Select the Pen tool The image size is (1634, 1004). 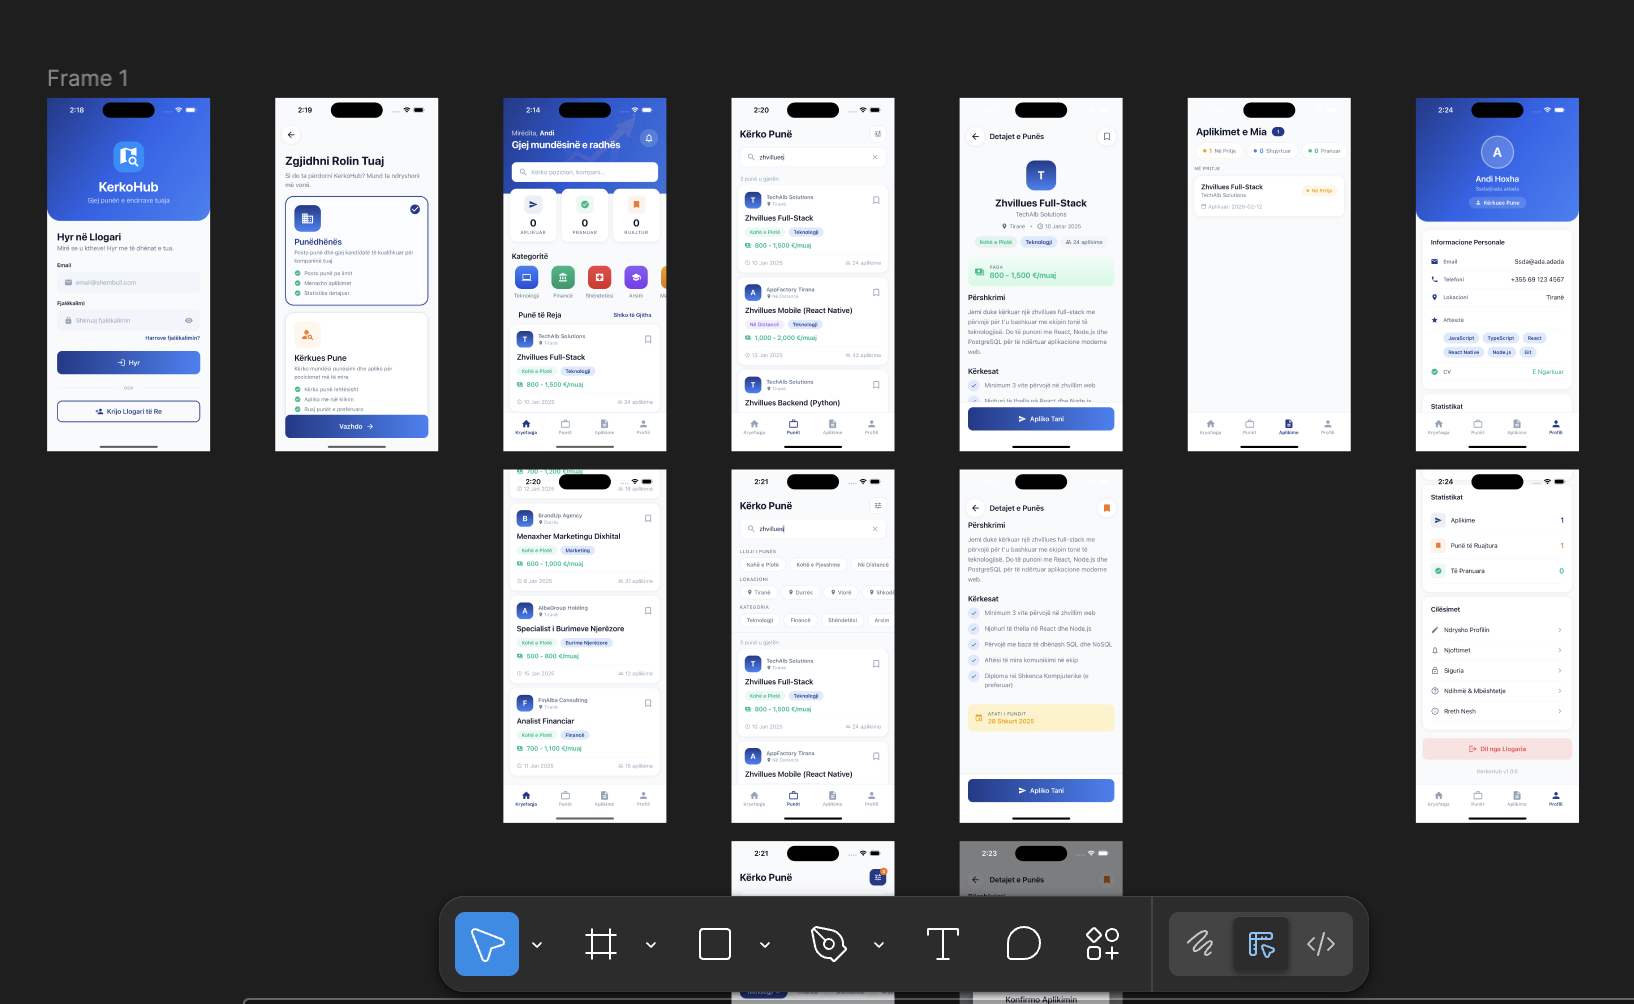click(829, 944)
